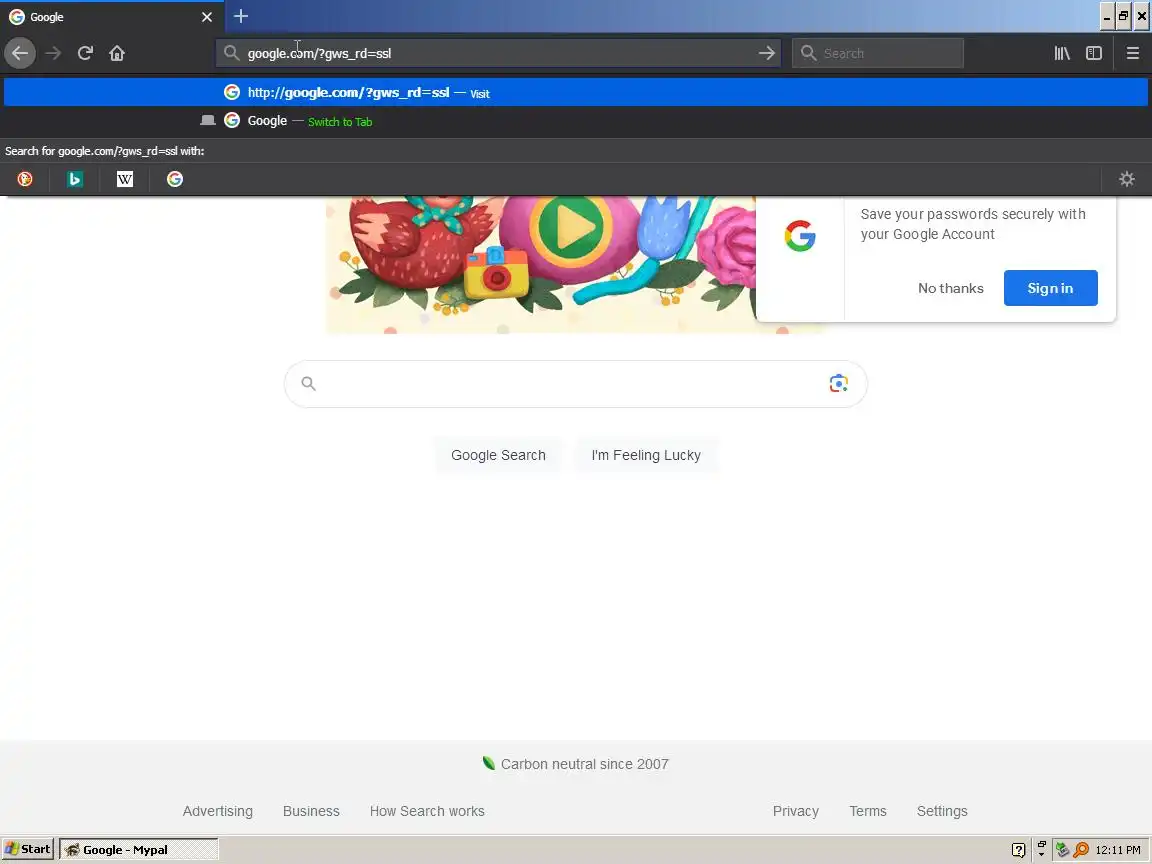
Task: Open Terms footer link
Action: (x=868, y=811)
